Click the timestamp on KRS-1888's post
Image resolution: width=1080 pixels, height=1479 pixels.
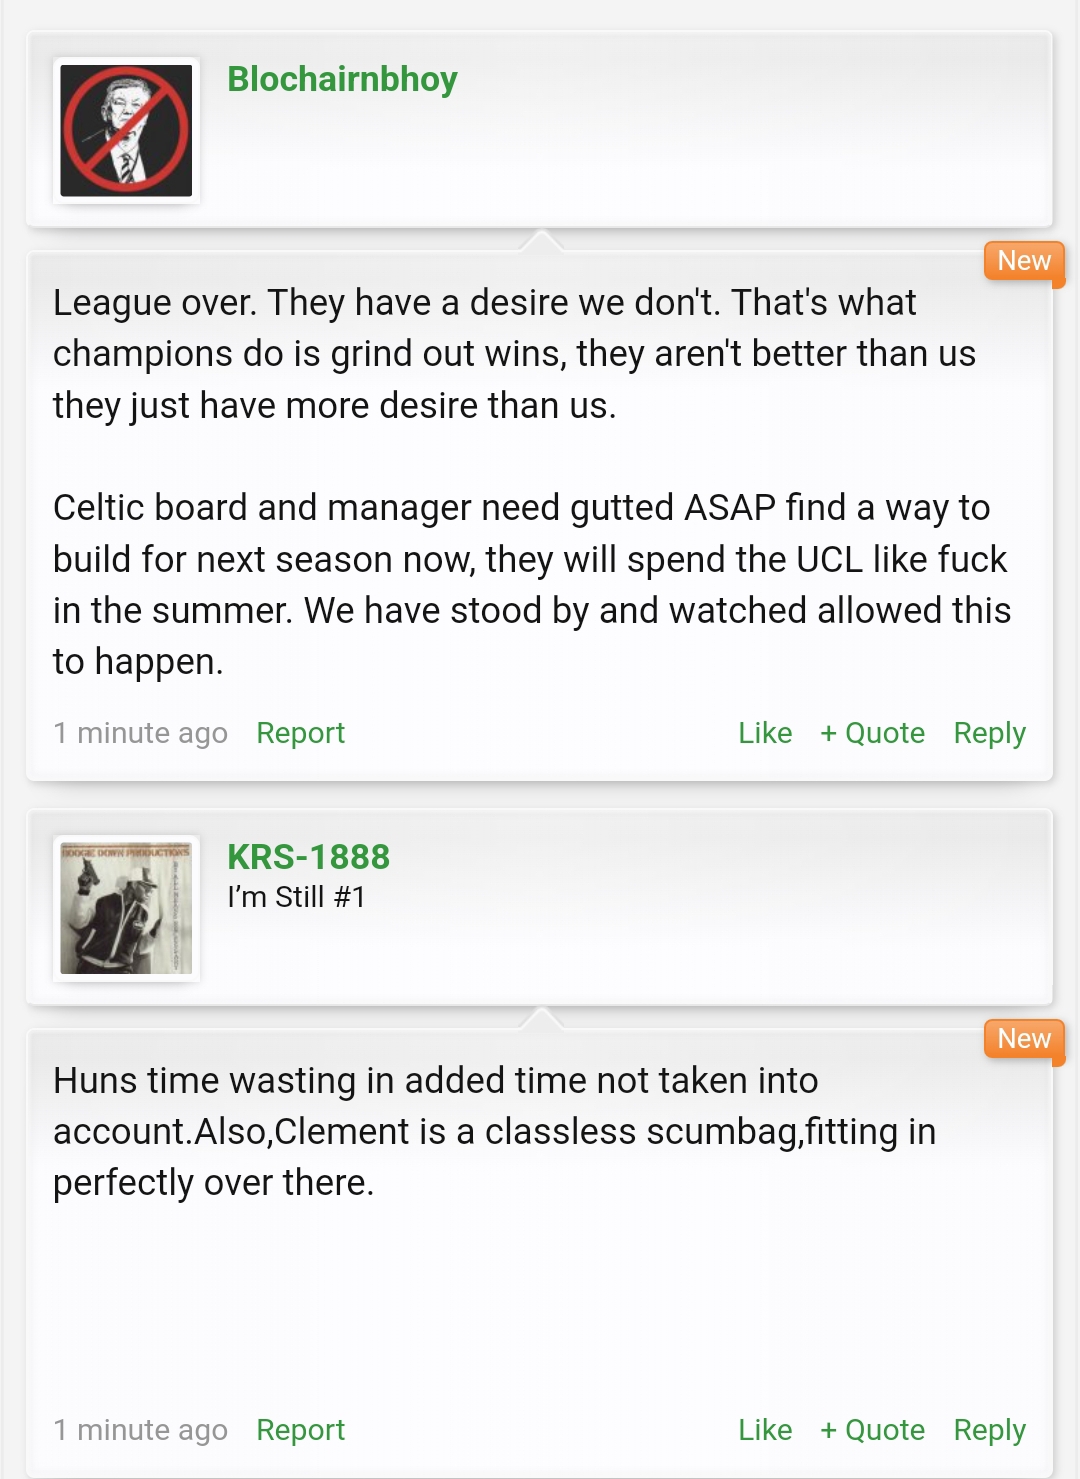point(140,1430)
